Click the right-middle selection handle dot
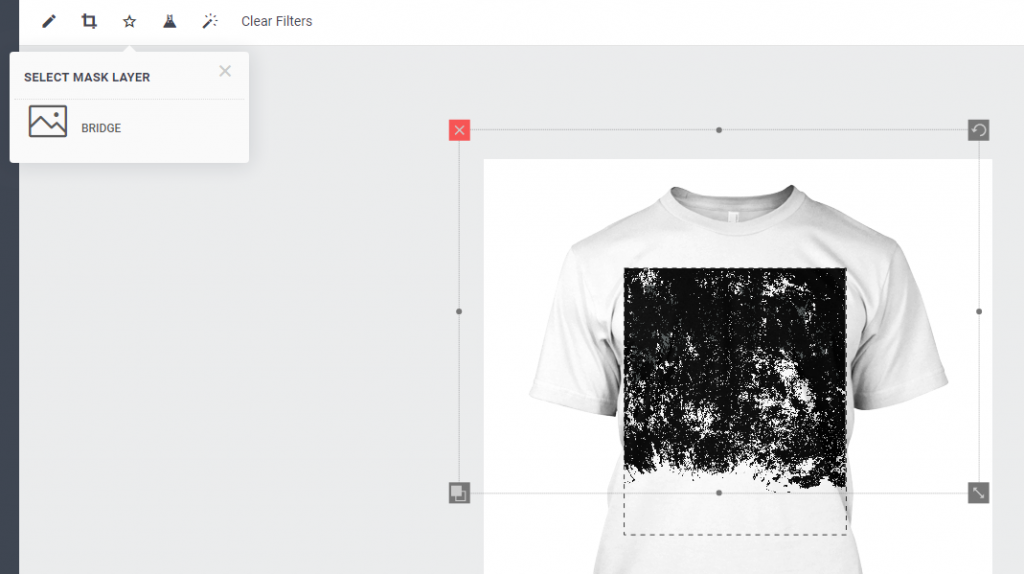Screen dimensions: 1024x574 tap(979, 311)
